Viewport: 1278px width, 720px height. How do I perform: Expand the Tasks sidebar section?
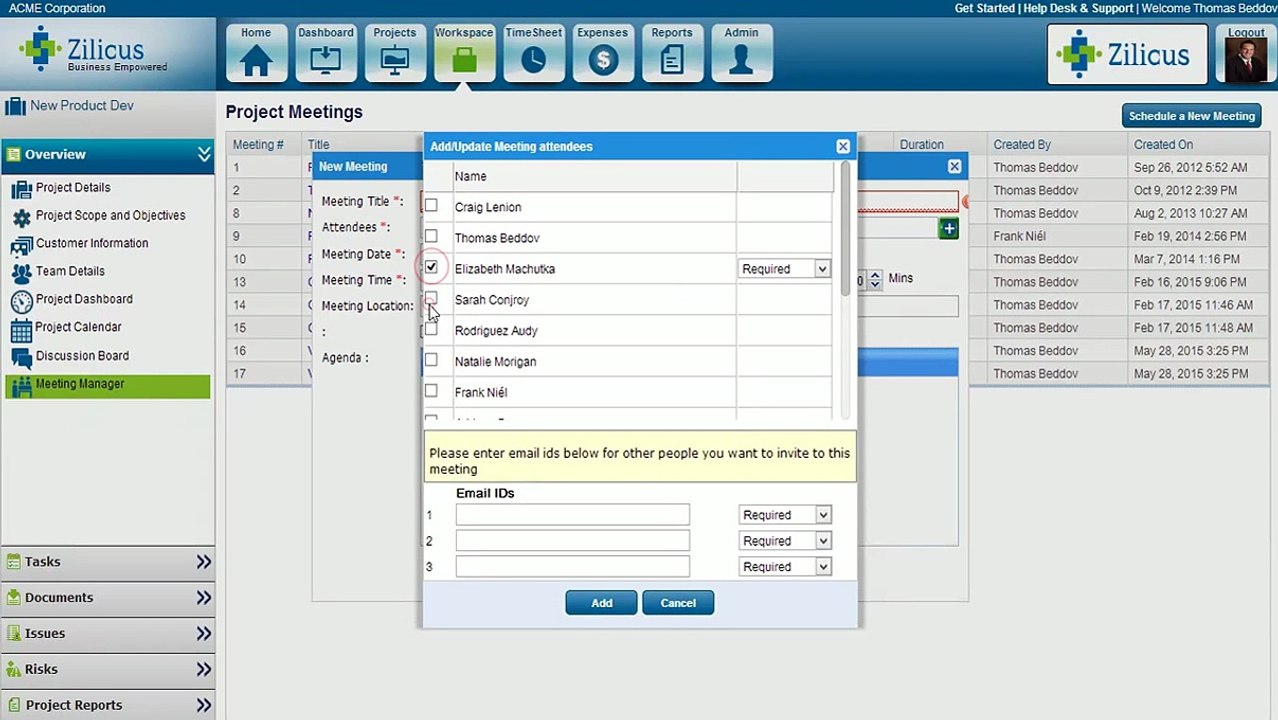[204, 562]
